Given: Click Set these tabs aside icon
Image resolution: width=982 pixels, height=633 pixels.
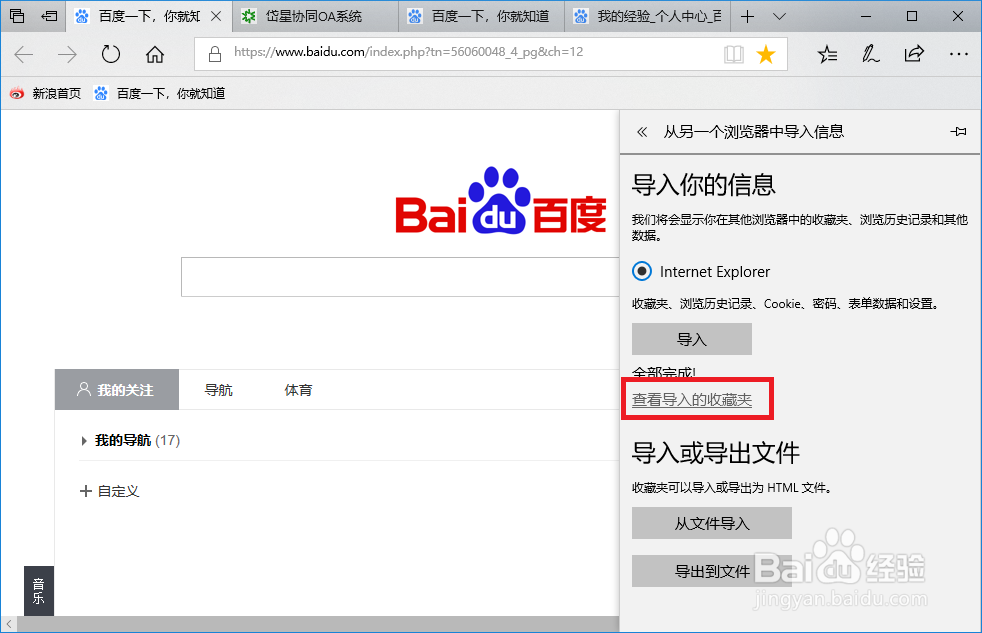Looking at the screenshot, I should [x=49, y=16].
